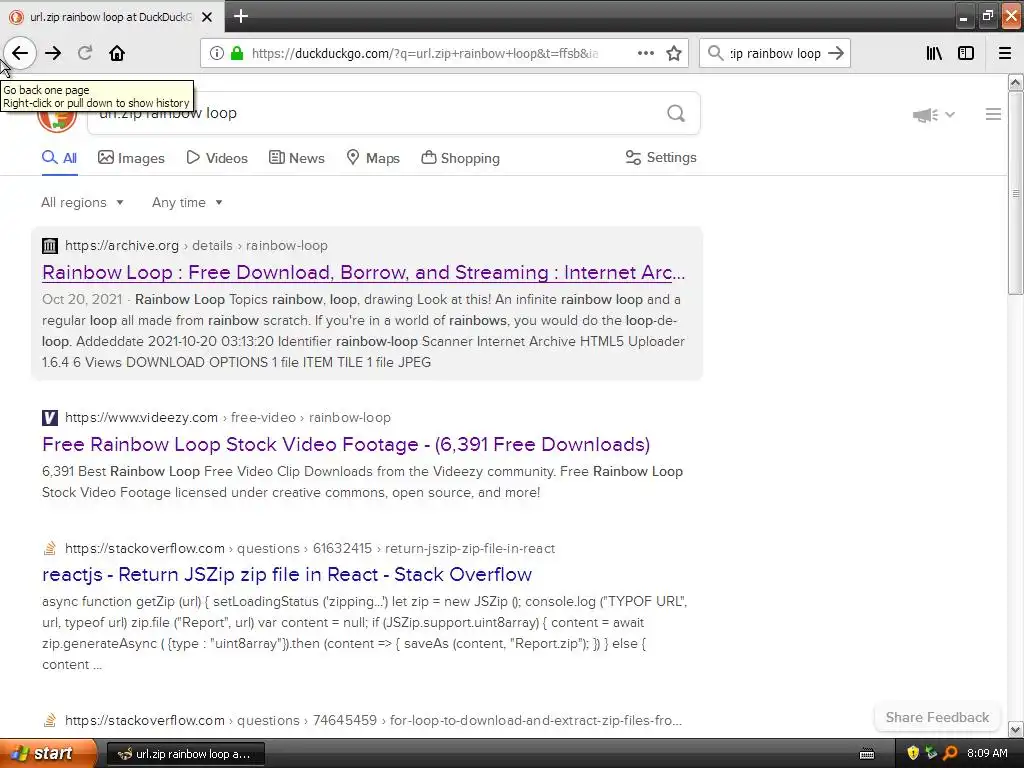Expand the All regions filter

tap(82, 202)
